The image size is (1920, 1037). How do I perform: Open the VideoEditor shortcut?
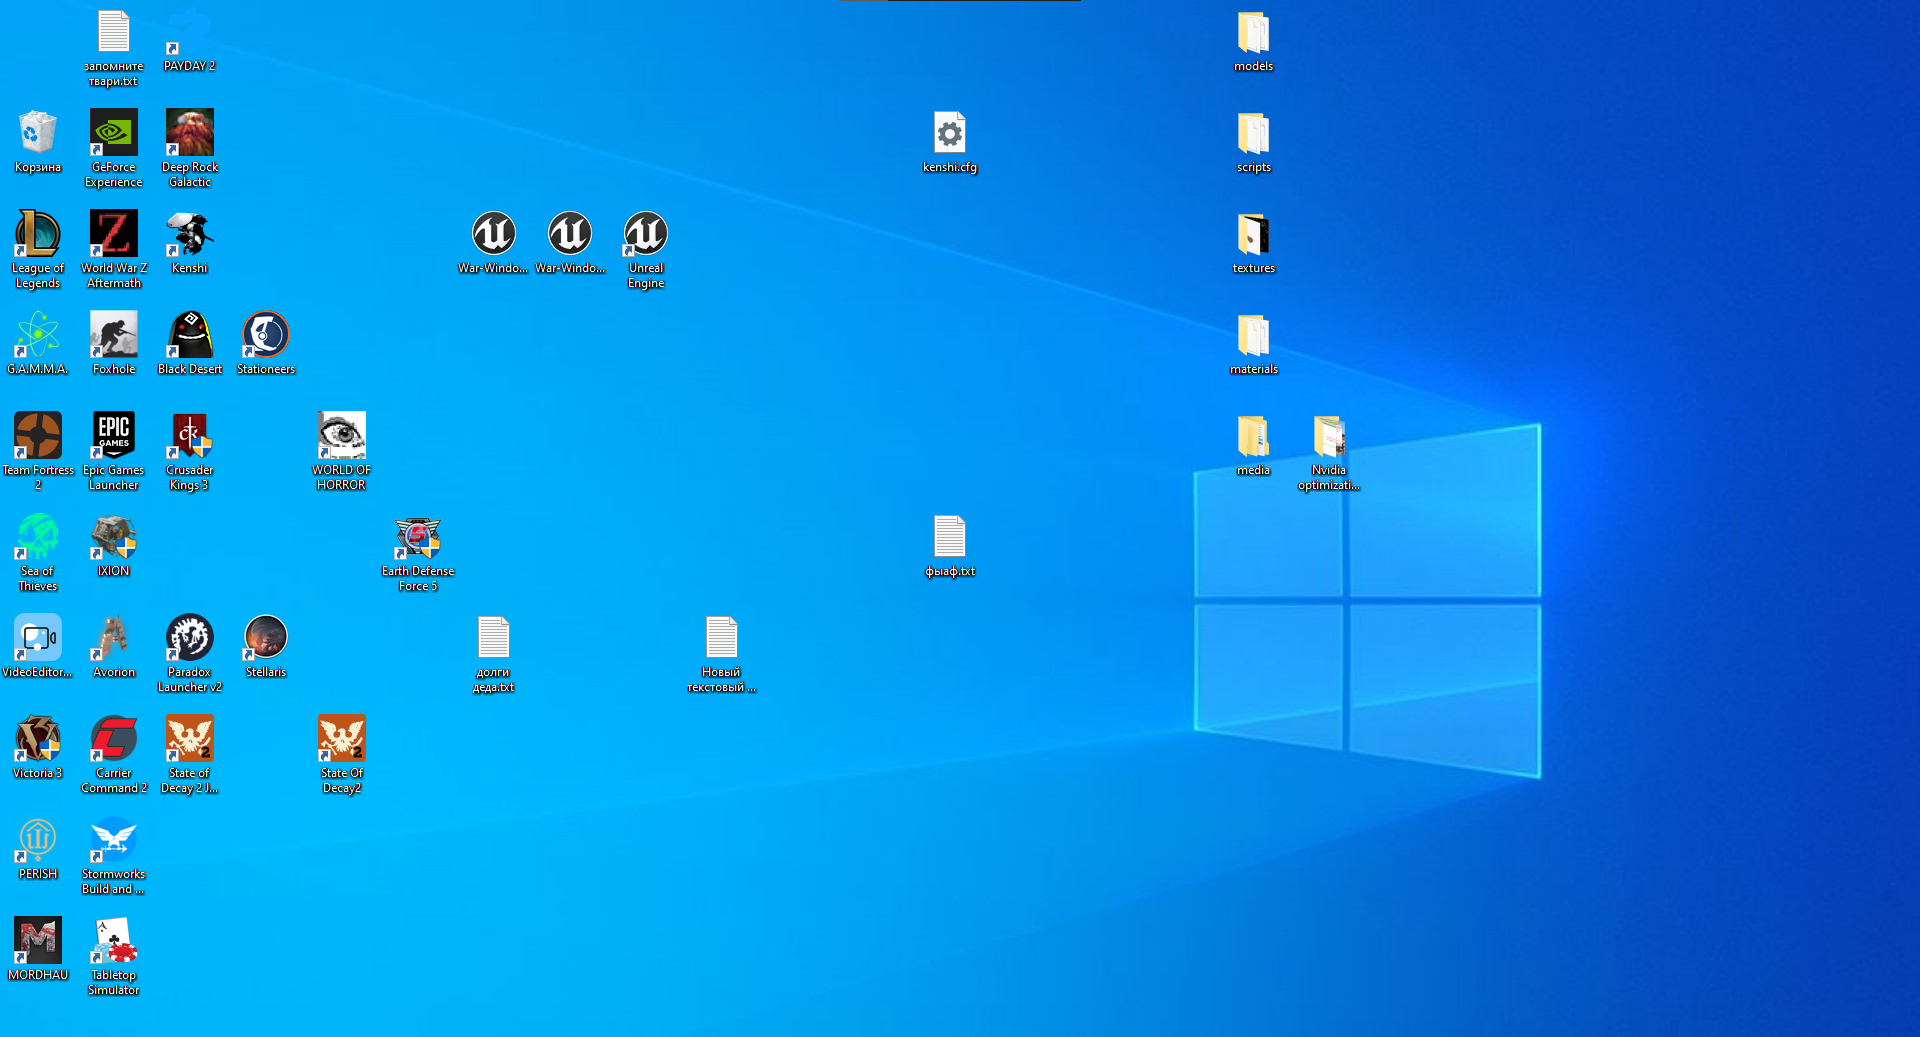[x=38, y=647]
